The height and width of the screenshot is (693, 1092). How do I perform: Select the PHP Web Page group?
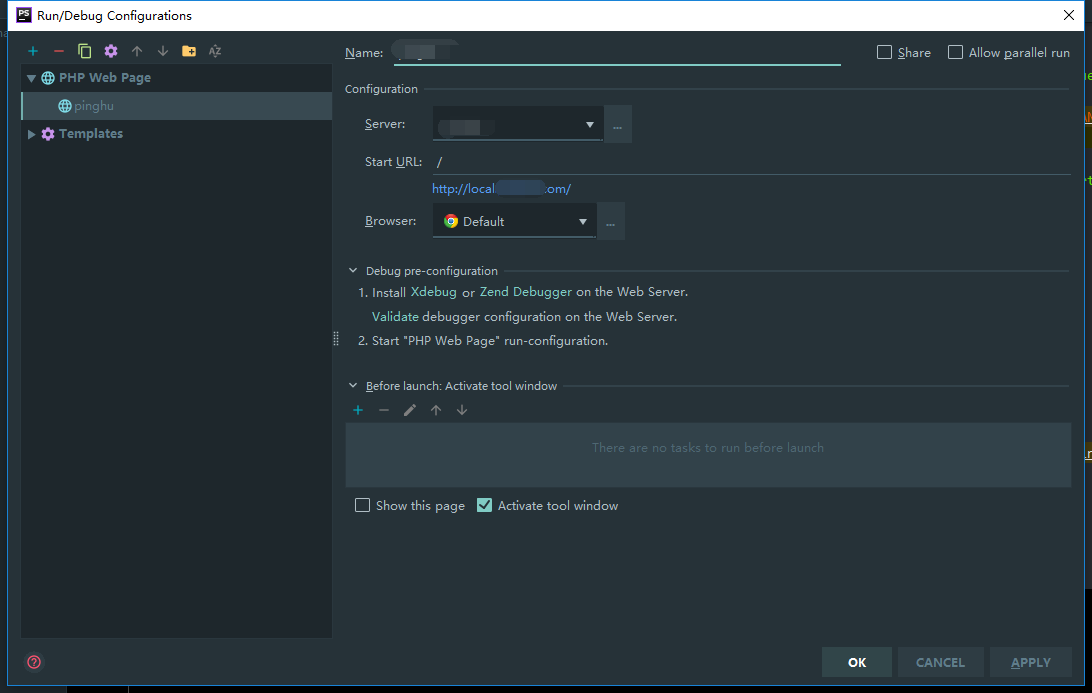[x=104, y=78]
